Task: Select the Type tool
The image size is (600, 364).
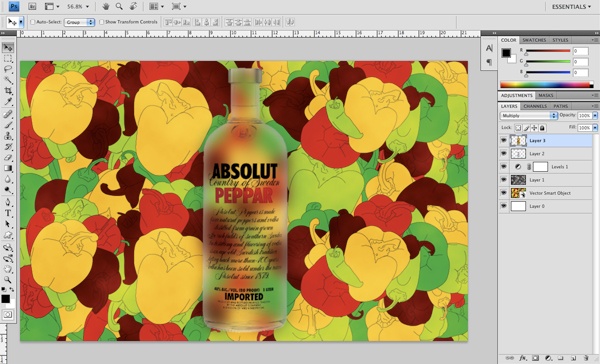Action: pyautogui.click(x=8, y=213)
